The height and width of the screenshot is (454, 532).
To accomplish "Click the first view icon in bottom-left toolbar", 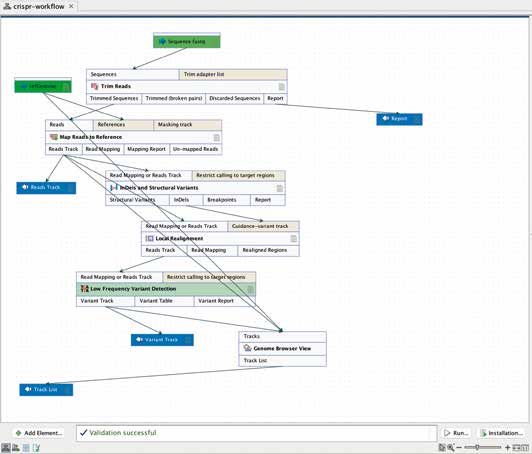I will tap(6, 448).
